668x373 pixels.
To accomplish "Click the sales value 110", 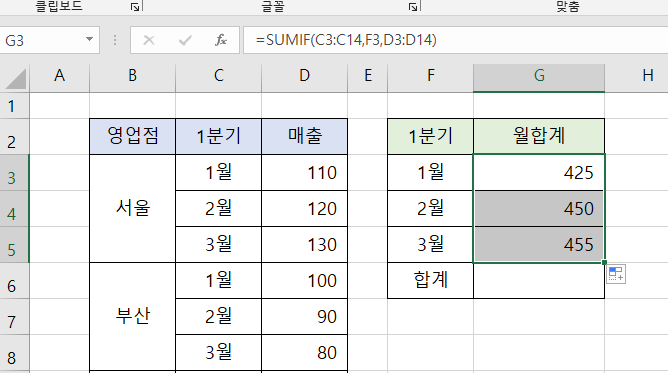I will pos(305,172).
